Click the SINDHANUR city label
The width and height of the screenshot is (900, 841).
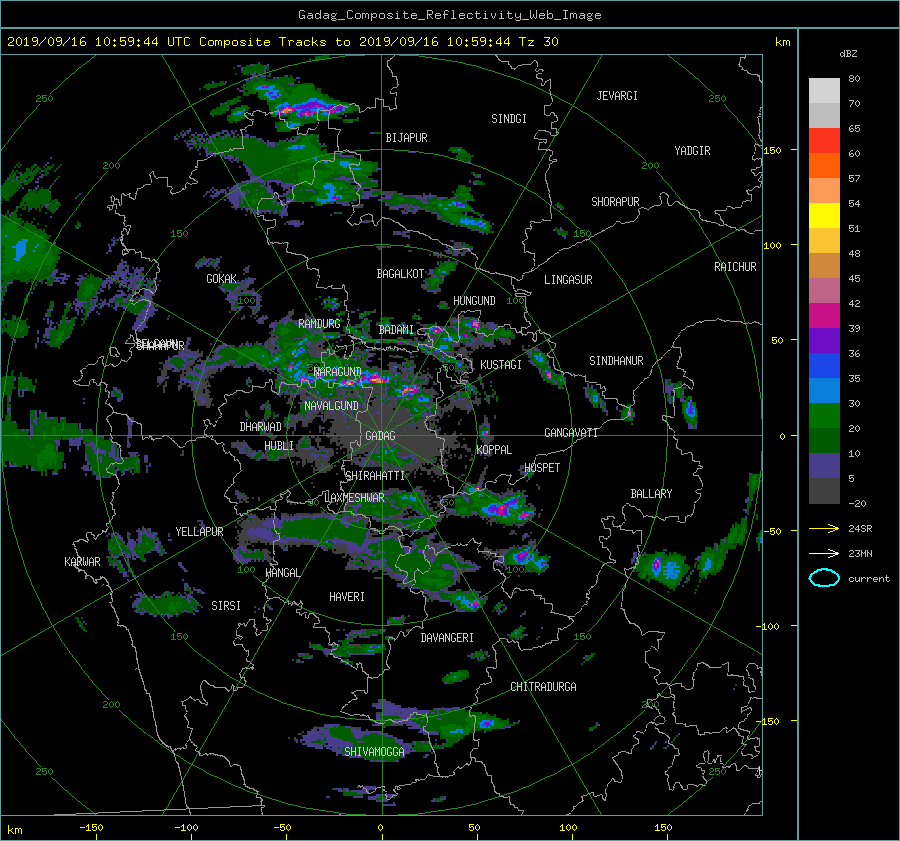click(616, 361)
